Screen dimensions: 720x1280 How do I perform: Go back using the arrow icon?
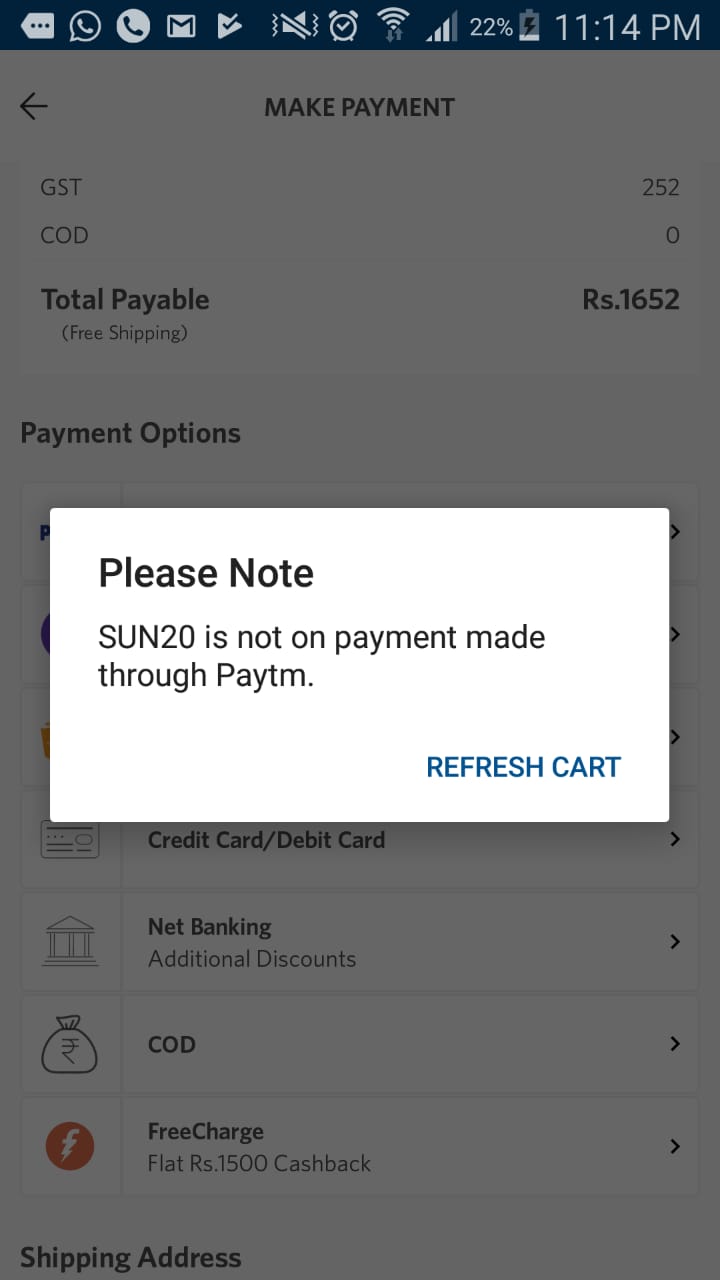pyautogui.click(x=34, y=107)
